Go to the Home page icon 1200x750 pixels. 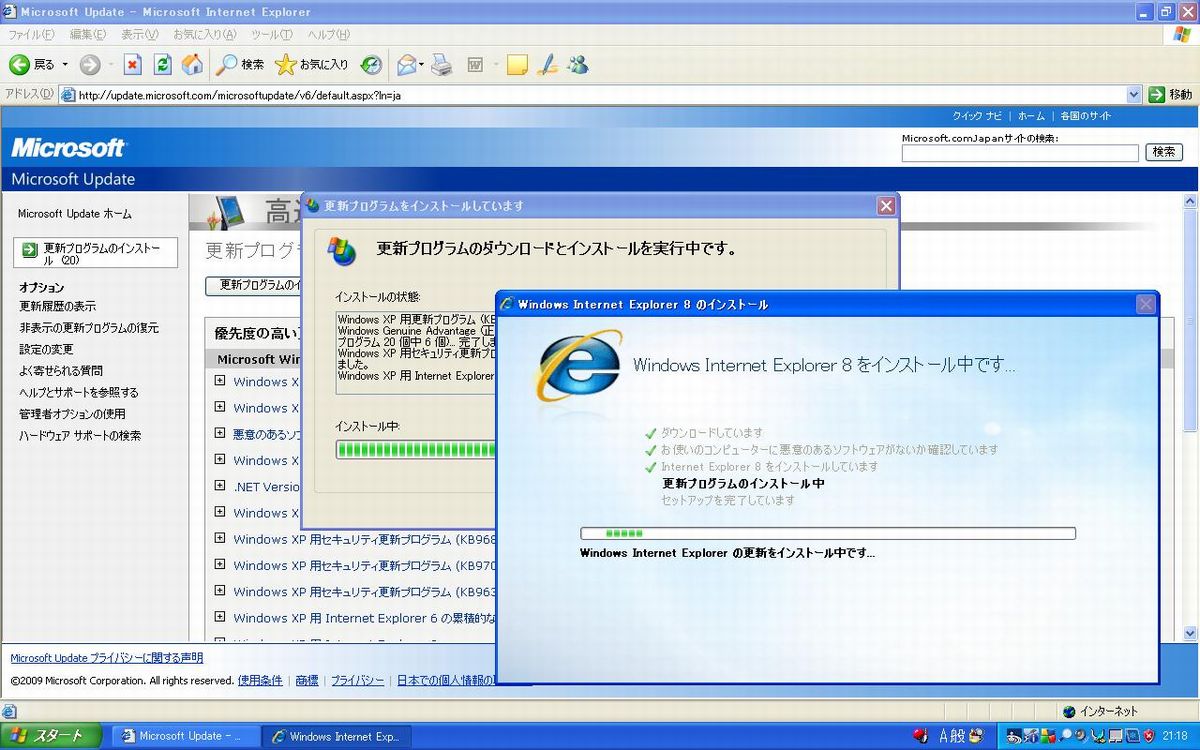[x=192, y=65]
